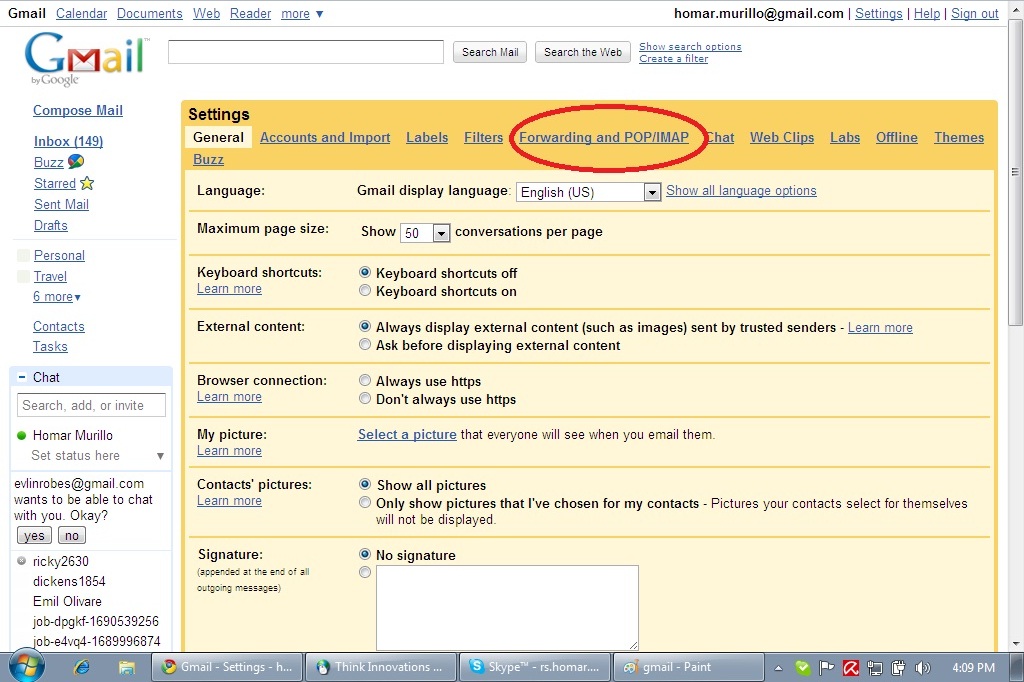Click Select a picture link

click(407, 434)
